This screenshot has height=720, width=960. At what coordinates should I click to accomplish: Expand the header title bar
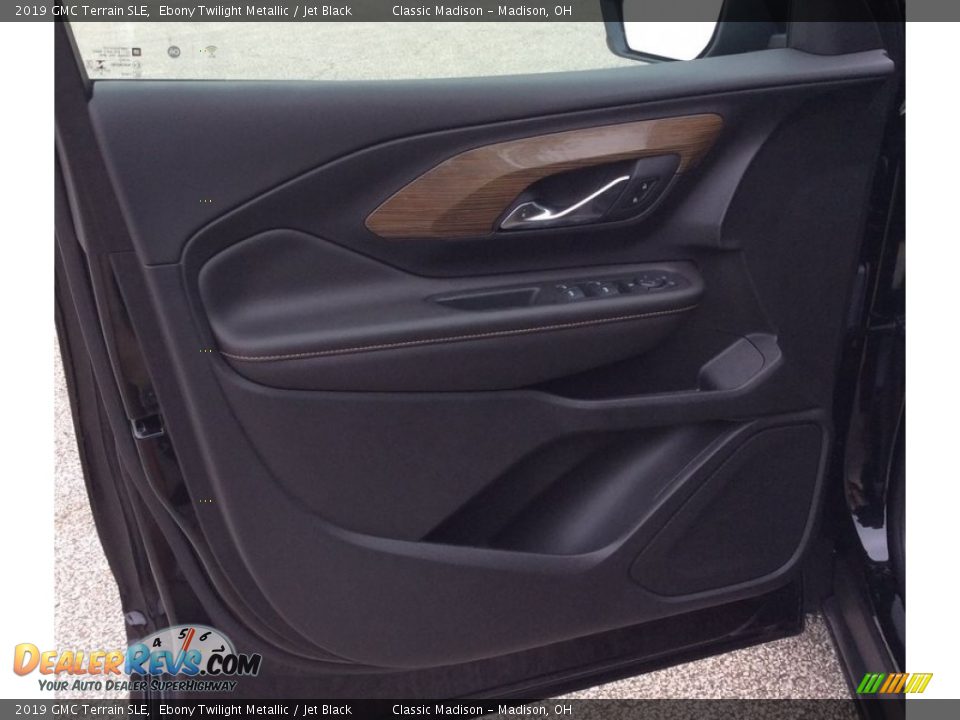pos(480,11)
